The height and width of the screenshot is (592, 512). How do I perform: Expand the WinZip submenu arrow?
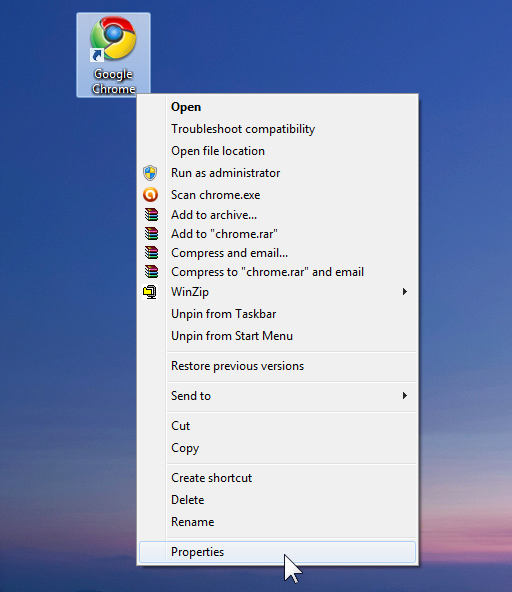(x=405, y=291)
